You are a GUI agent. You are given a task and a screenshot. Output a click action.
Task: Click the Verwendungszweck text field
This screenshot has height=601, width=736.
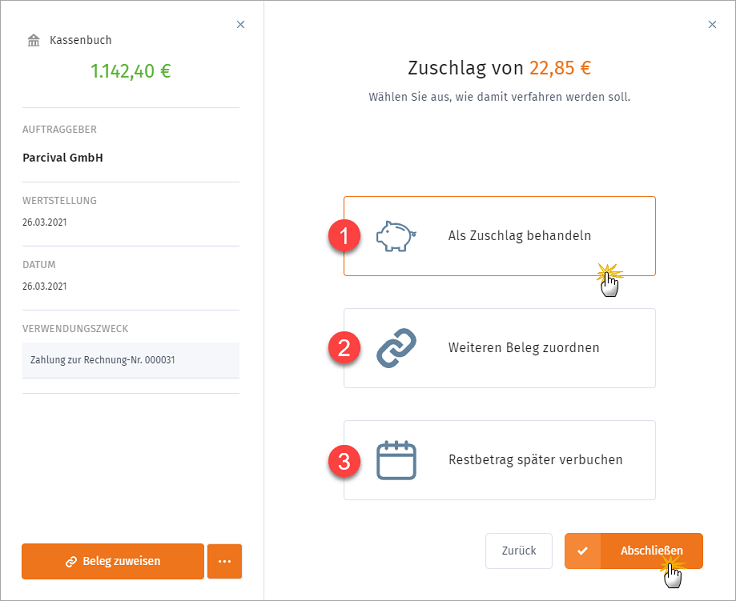(x=130, y=360)
